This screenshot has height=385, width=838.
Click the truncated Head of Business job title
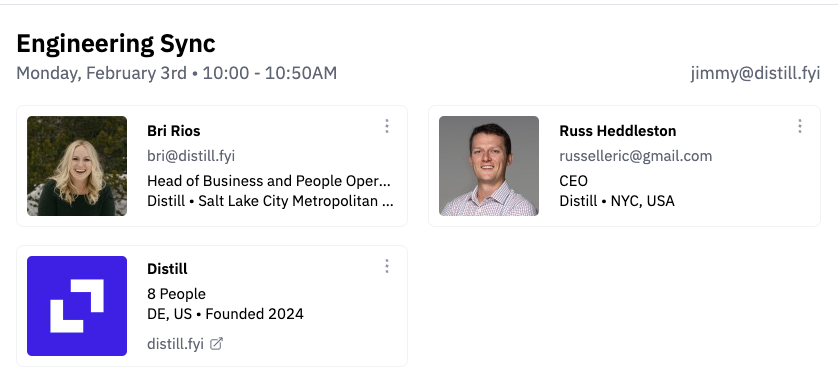(x=269, y=181)
